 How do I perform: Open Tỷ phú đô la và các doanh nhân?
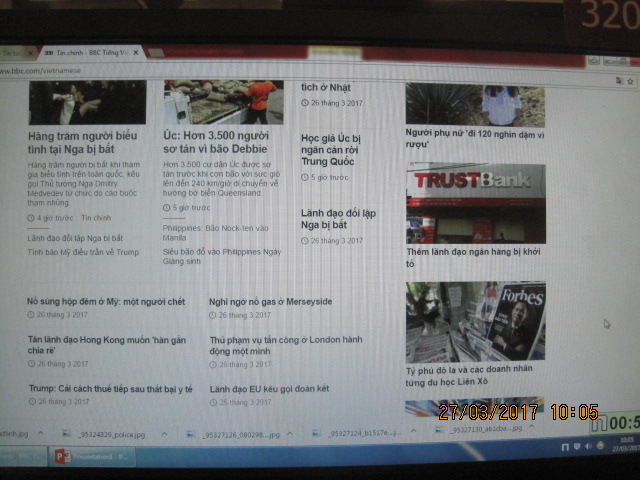coord(469,376)
